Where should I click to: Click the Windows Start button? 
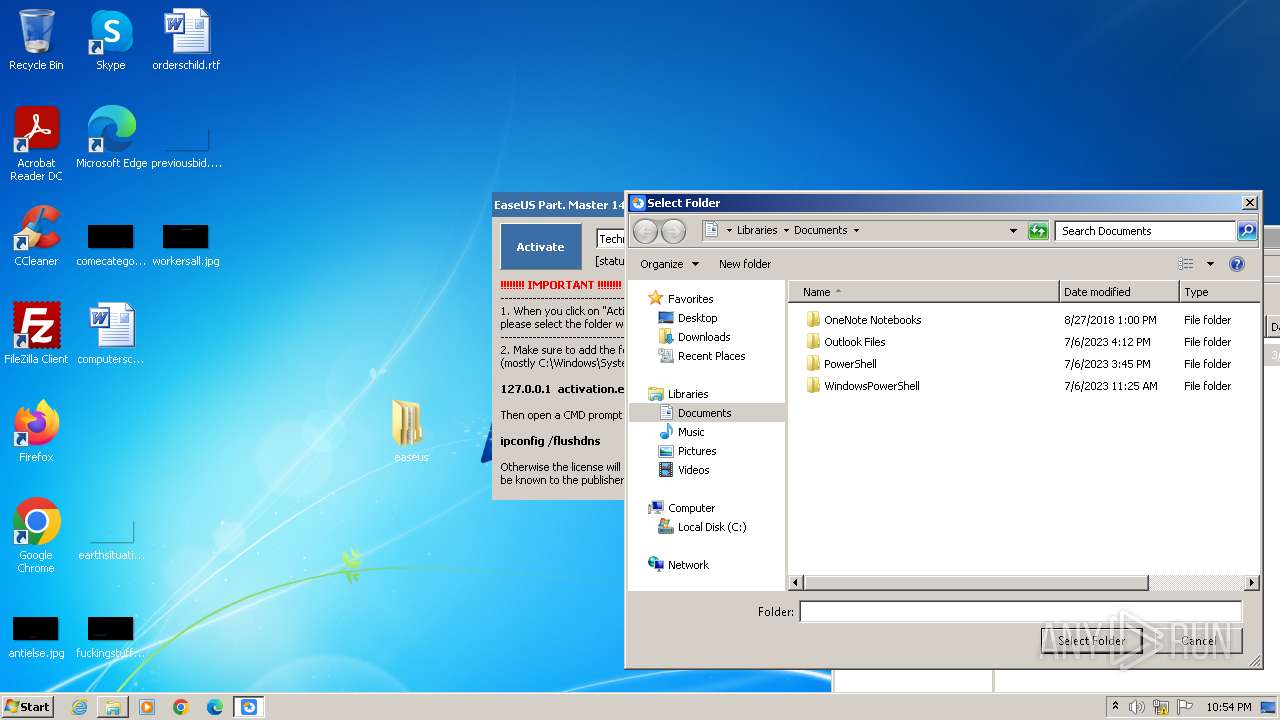[x=27, y=707]
